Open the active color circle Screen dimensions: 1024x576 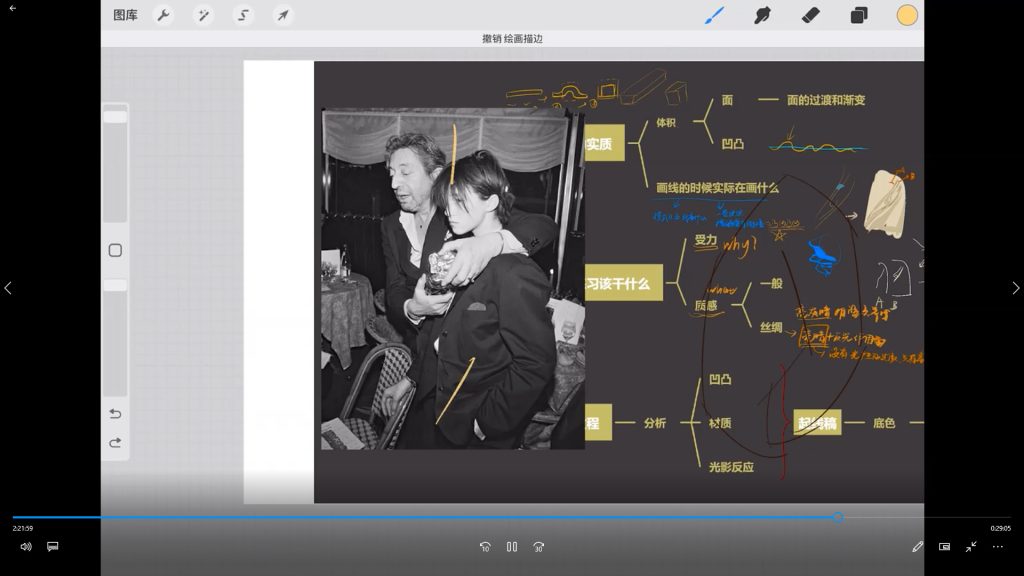pos(907,15)
